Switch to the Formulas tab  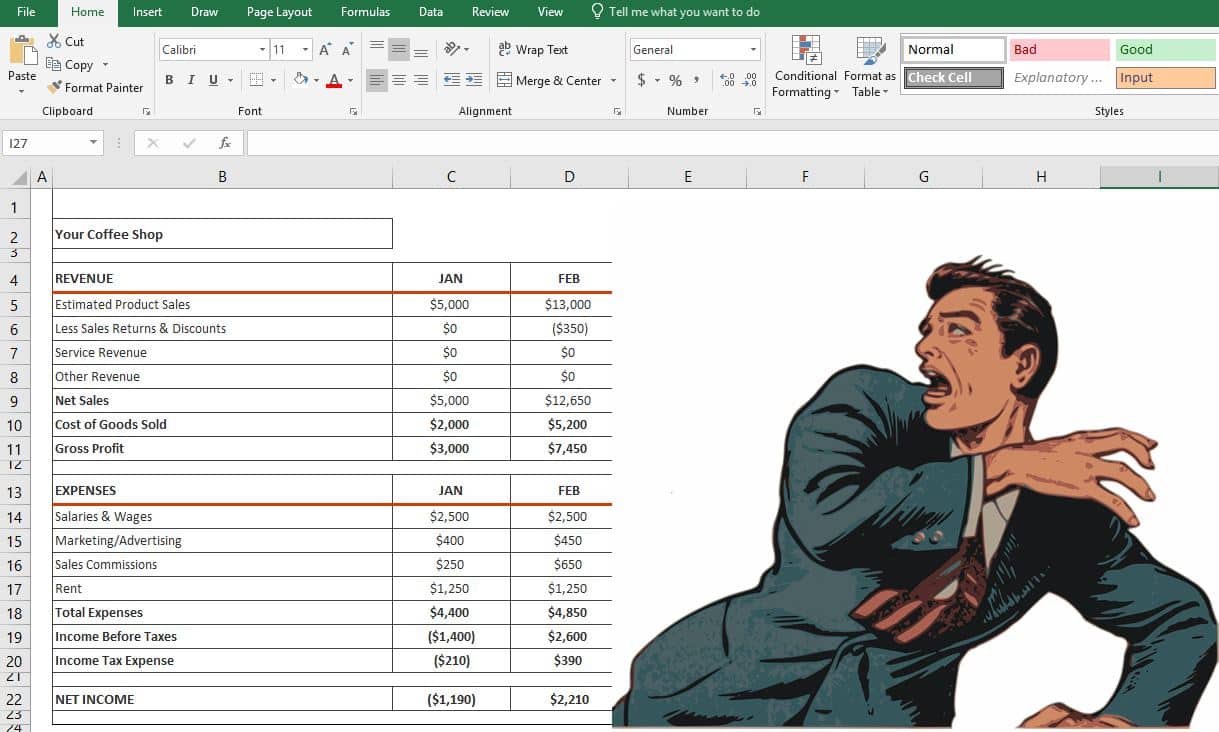point(365,12)
